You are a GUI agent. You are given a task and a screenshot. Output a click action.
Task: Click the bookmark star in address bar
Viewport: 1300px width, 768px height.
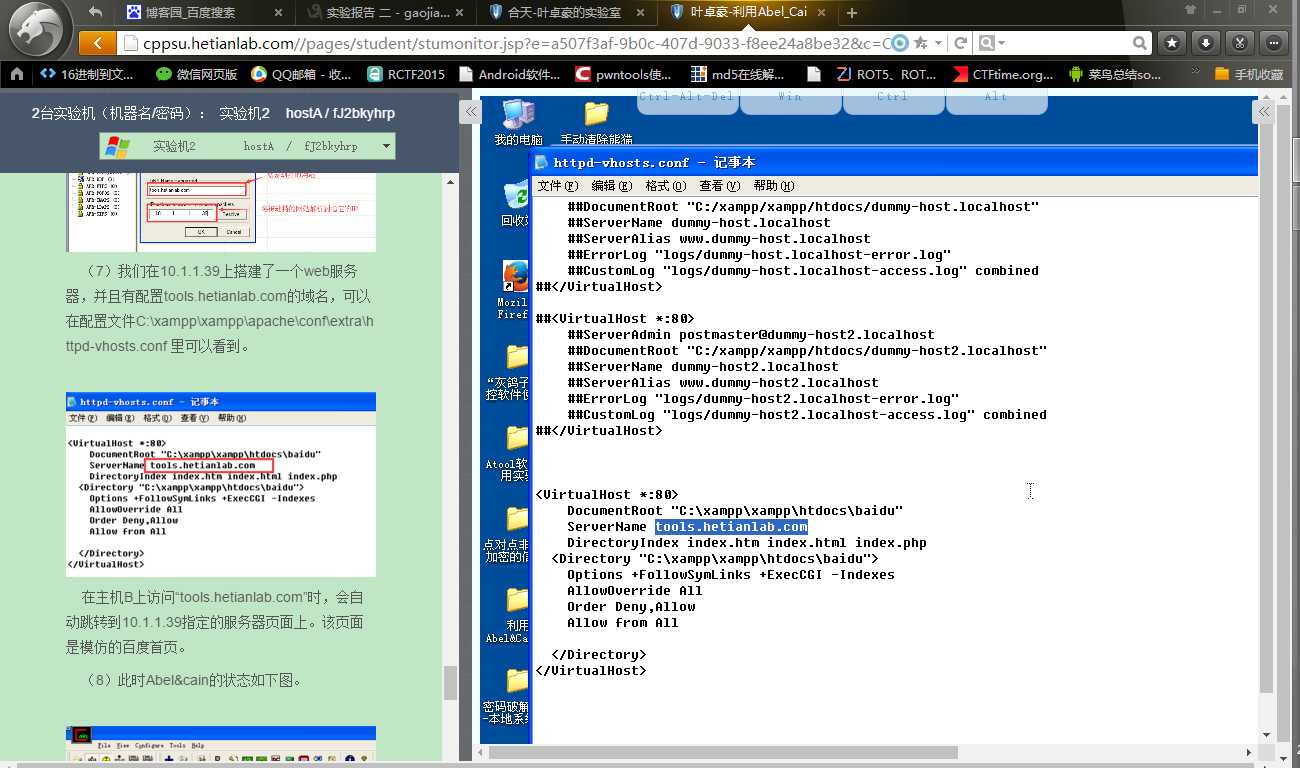(920, 43)
